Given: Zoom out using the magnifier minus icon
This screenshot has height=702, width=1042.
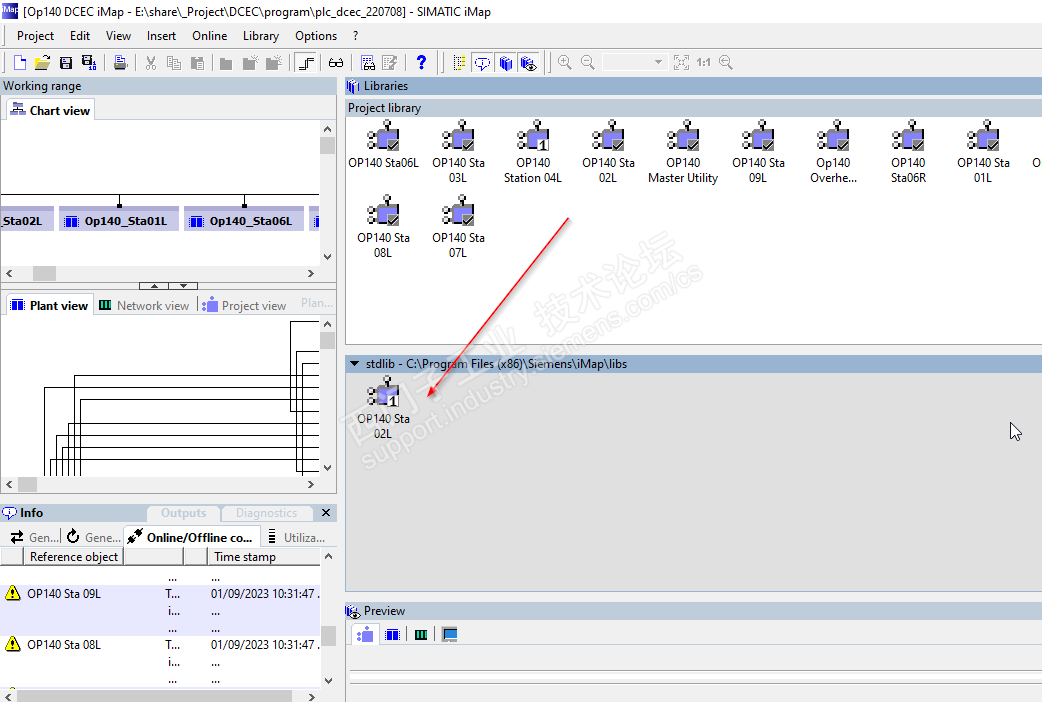Looking at the screenshot, I should (587, 62).
